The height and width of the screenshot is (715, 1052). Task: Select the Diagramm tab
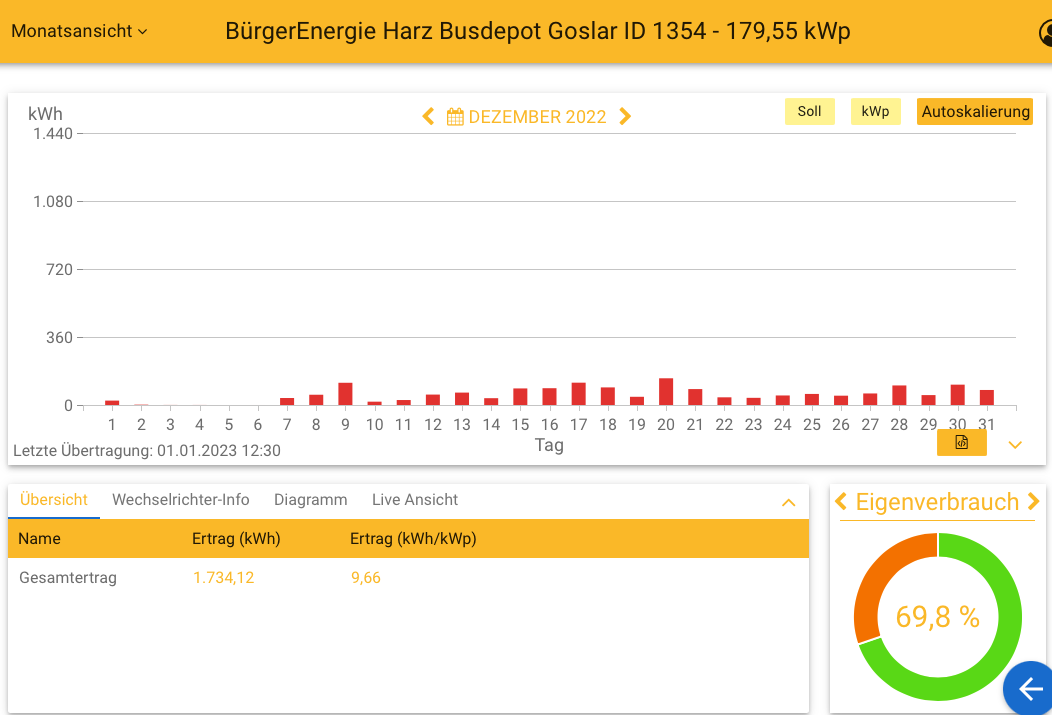310,499
